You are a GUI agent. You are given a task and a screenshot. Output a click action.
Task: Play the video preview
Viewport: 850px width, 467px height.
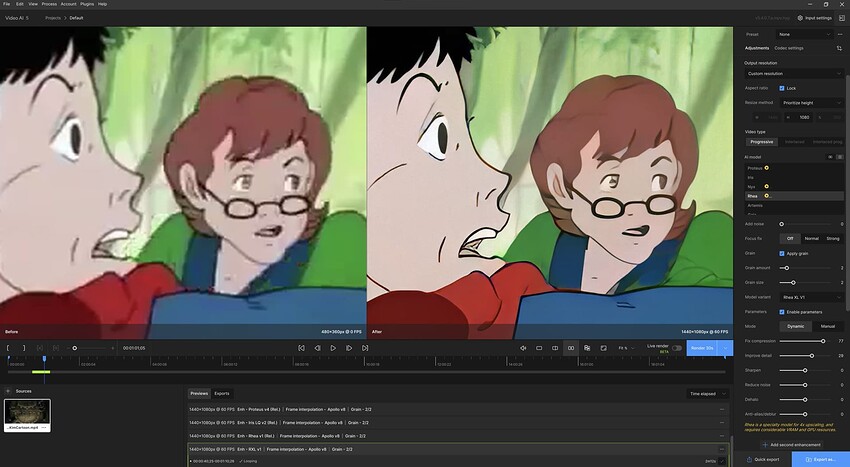pyautogui.click(x=333, y=348)
